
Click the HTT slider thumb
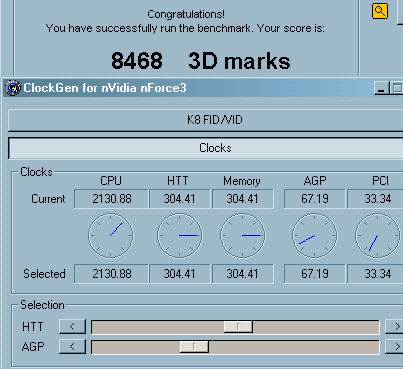point(238,327)
